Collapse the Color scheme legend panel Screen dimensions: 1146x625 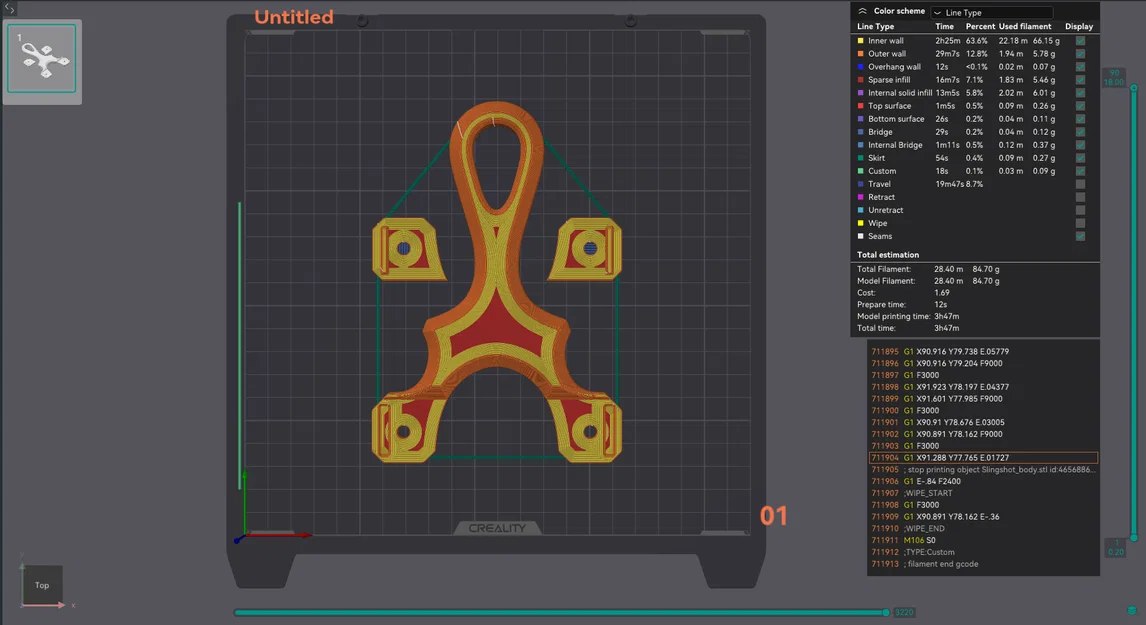pos(862,11)
